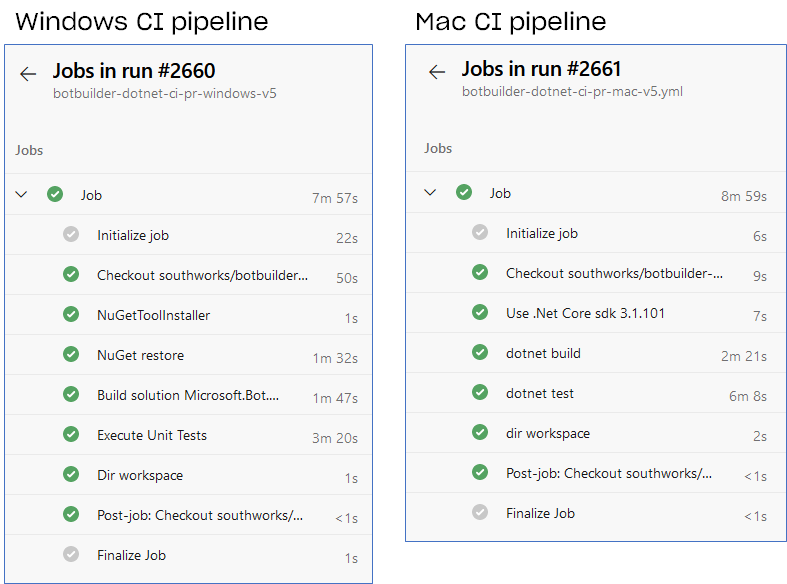This screenshot has height=584, width=787.
Task: Click botbuilder-dotnet-ci-pr-windows-v5 pipeline link
Action: (165, 94)
